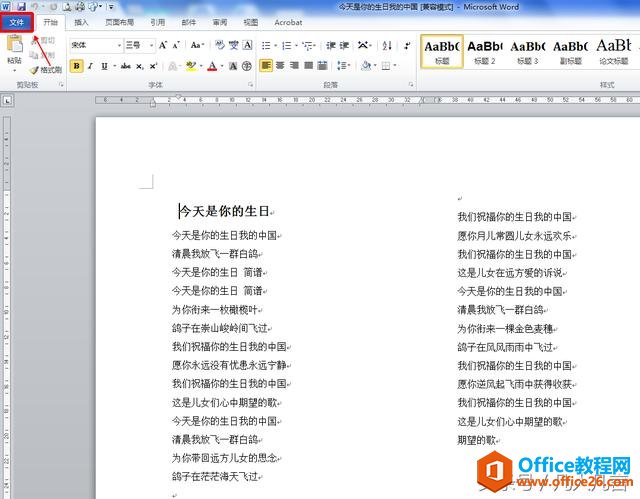The width and height of the screenshot is (640, 499).
Task: Switch to the Acrobat tab
Action: [288, 22]
